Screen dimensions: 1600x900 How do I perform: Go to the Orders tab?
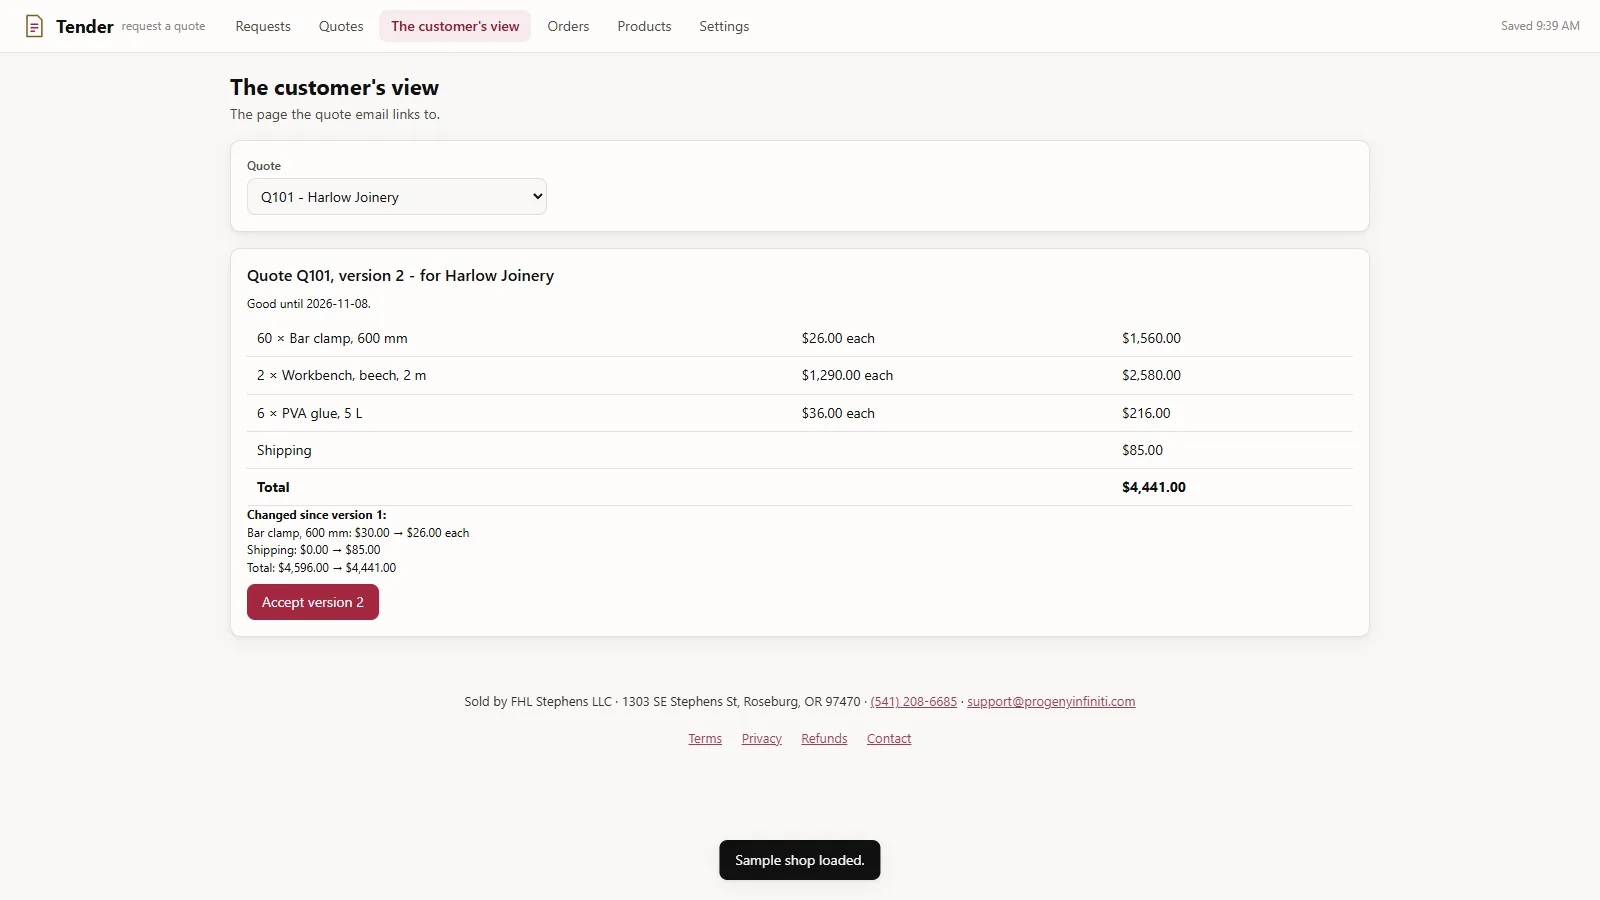pos(568,26)
